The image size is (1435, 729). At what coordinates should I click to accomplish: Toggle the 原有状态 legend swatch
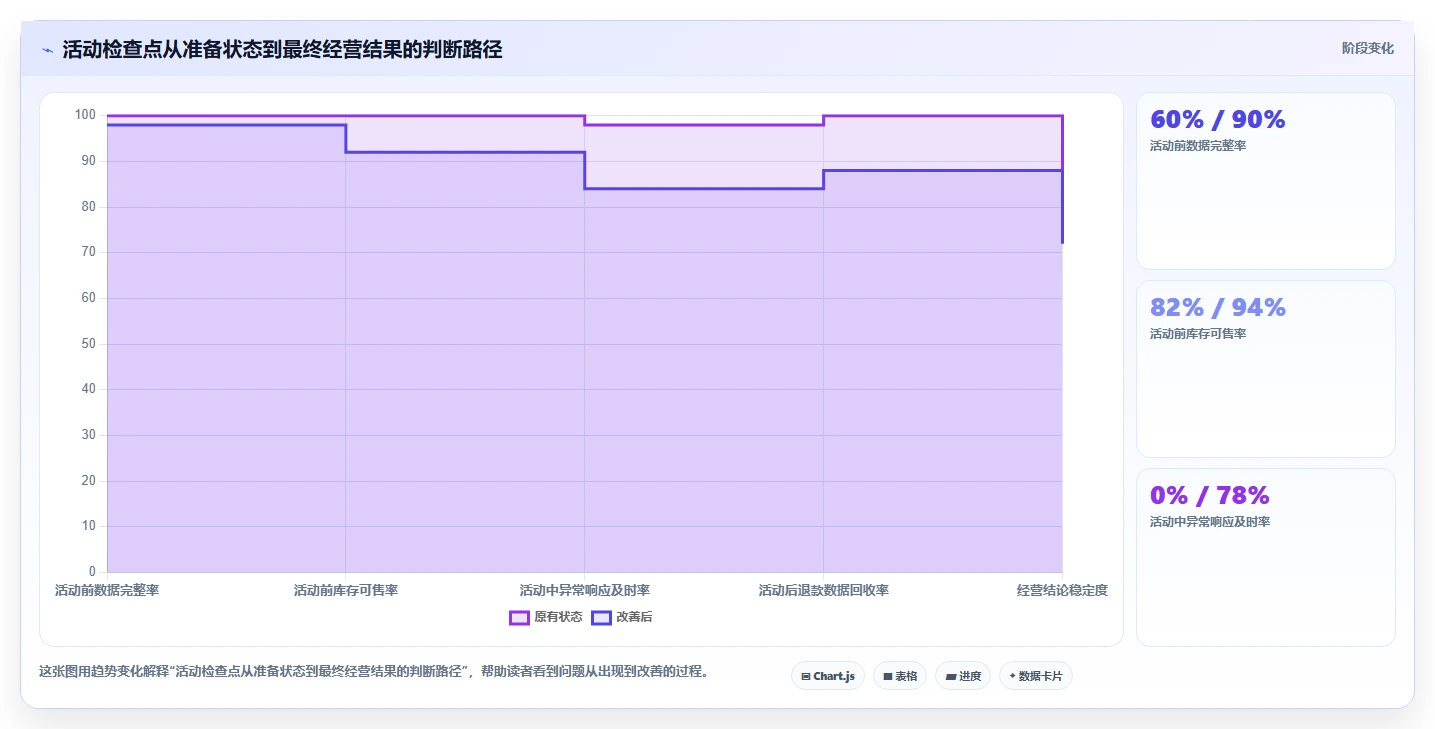coord(519,618)
